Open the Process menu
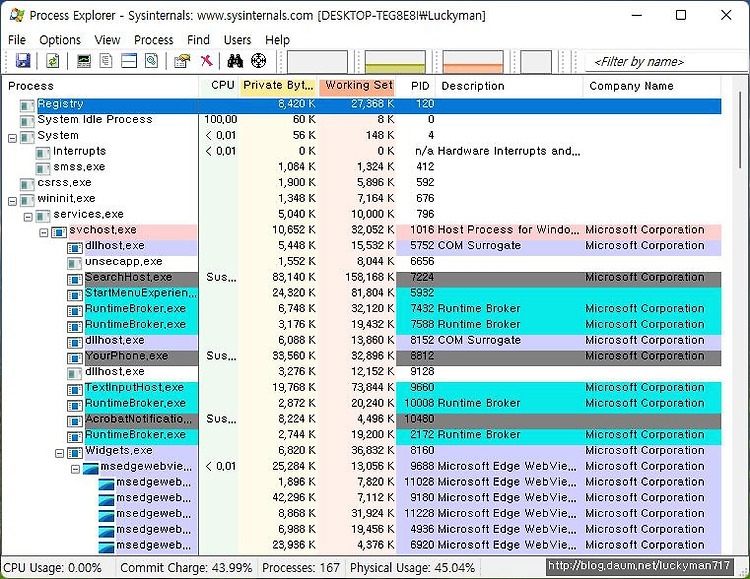Viewport: 750px width, 579px height. pos(154,40)
